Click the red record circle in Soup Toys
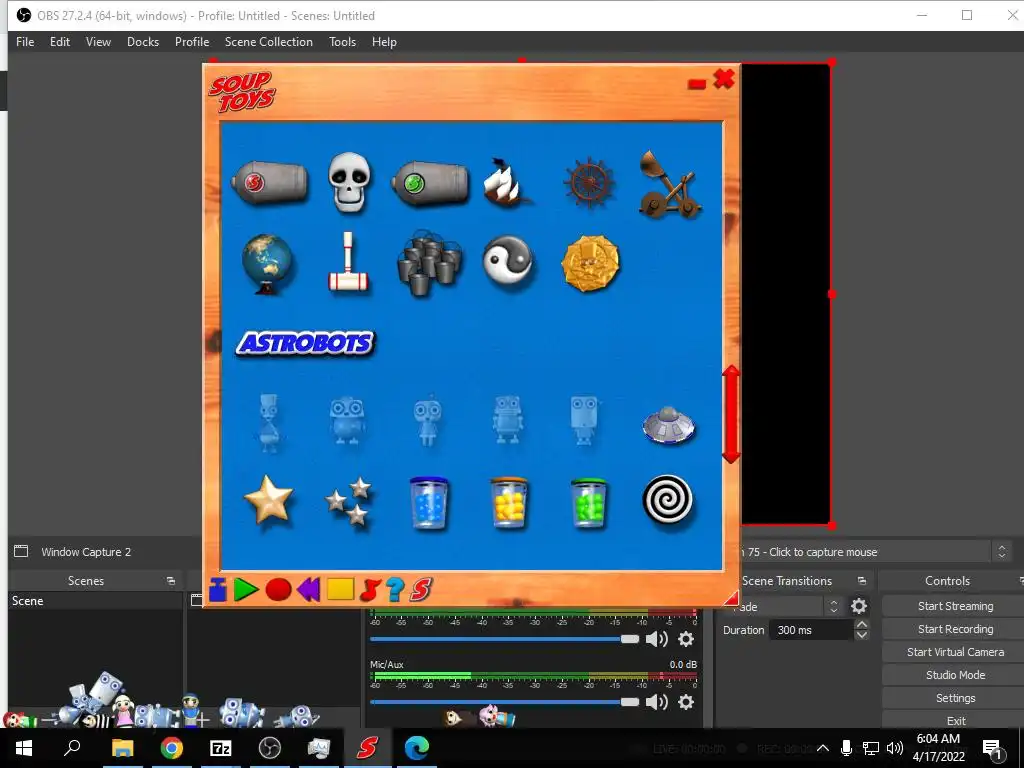Screen dimensions: 1024x768 click(278, 589)
